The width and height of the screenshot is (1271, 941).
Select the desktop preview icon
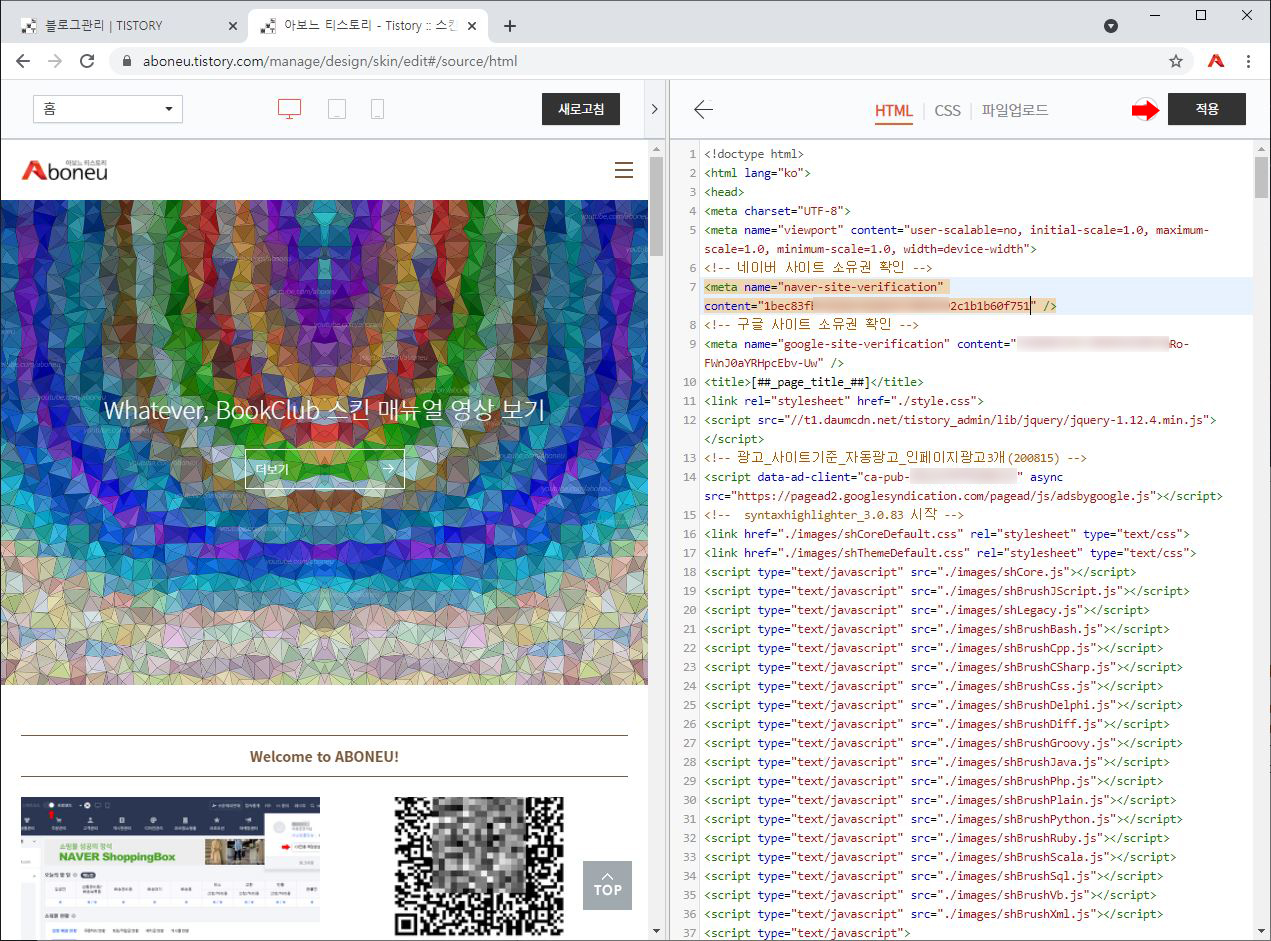pyautogui.click(x=289, y=109)
